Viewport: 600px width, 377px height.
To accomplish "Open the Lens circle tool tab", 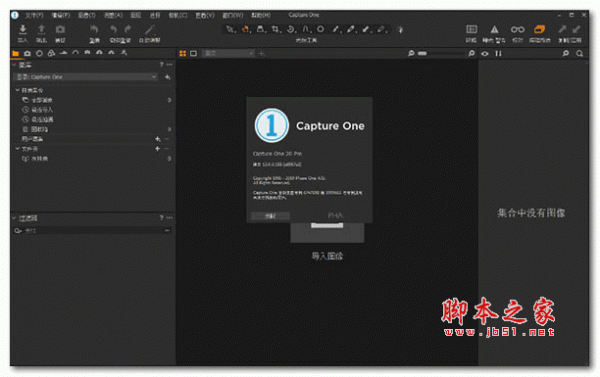I will coord(39,53).
